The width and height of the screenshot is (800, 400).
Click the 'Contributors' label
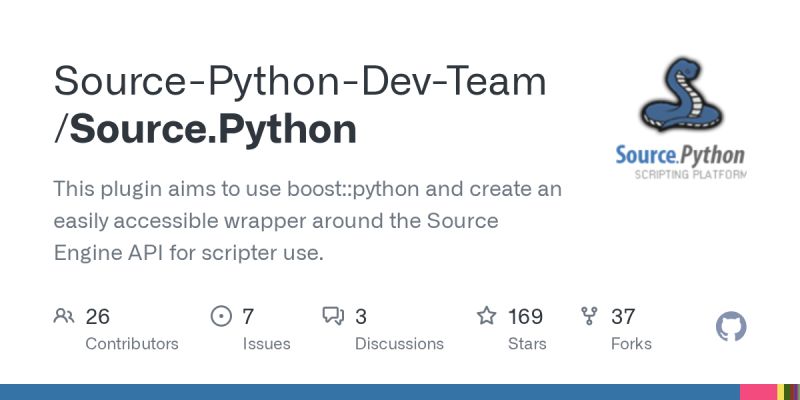point(132,344)
